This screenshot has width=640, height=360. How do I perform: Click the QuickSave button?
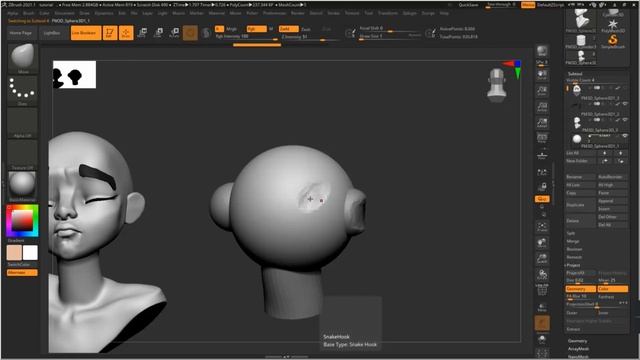click(468, 5)
